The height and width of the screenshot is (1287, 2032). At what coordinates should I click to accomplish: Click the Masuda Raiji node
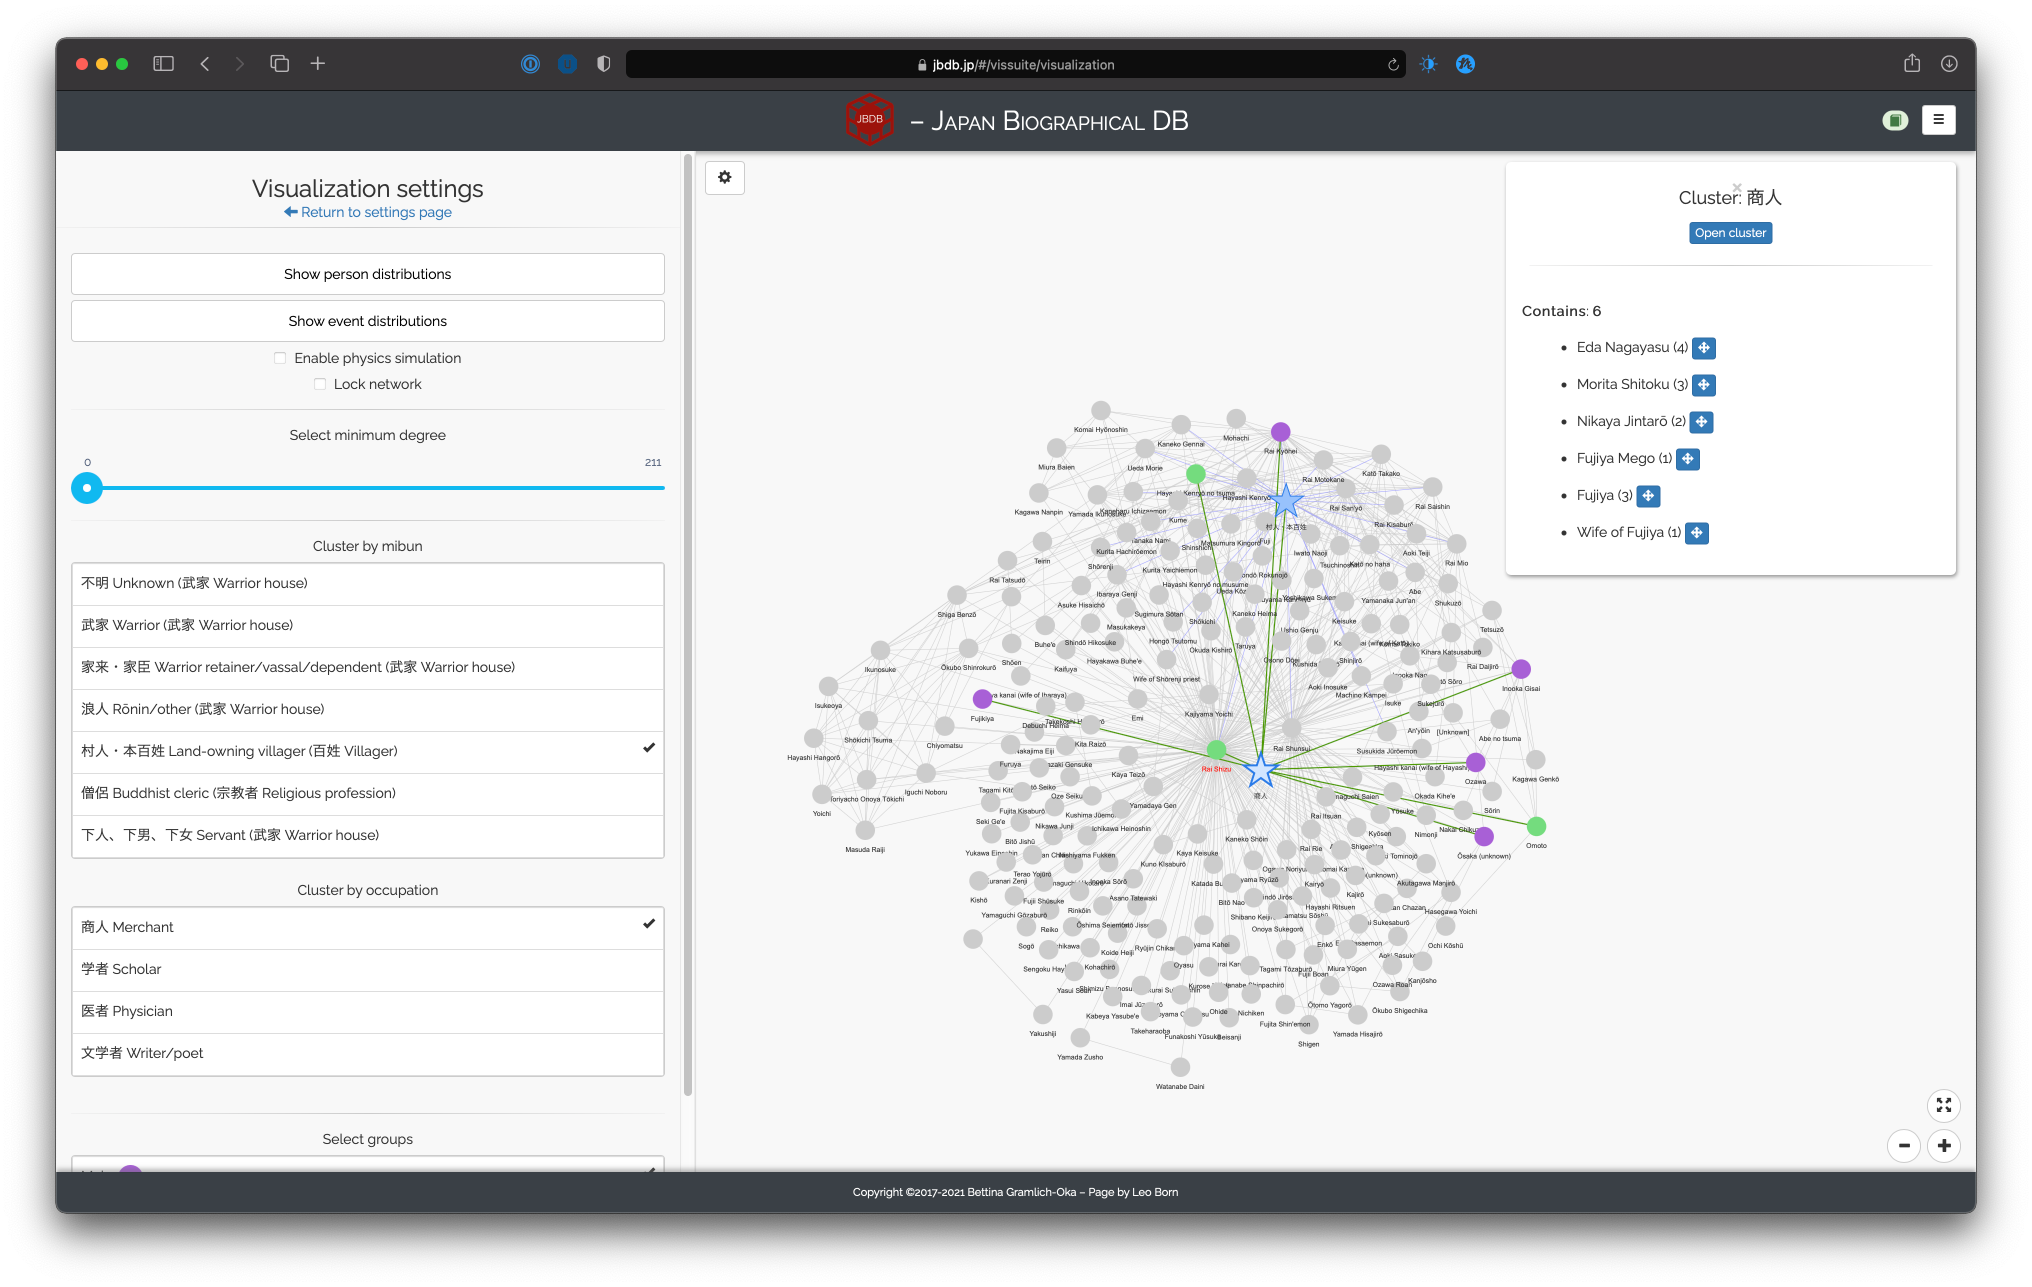pyautogui.click(x=865, y=830)
